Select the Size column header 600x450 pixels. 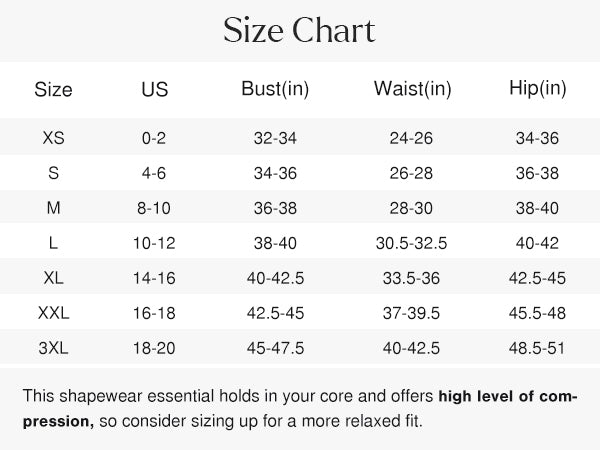coord(53,89)
